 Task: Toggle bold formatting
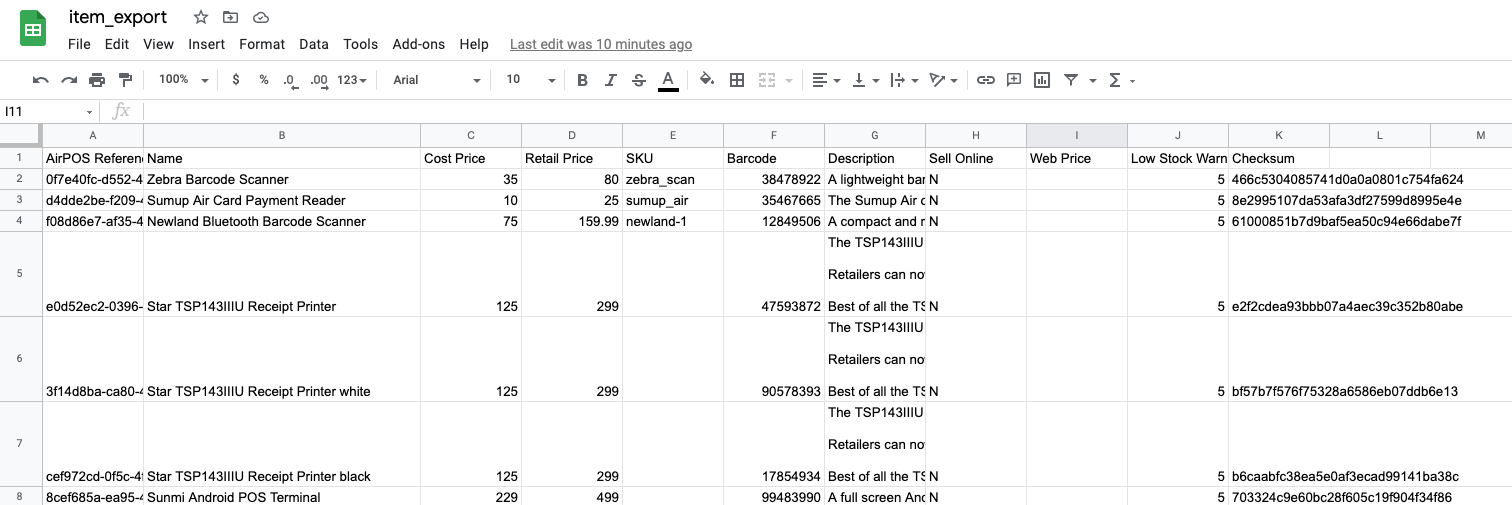tap(583, 80)
